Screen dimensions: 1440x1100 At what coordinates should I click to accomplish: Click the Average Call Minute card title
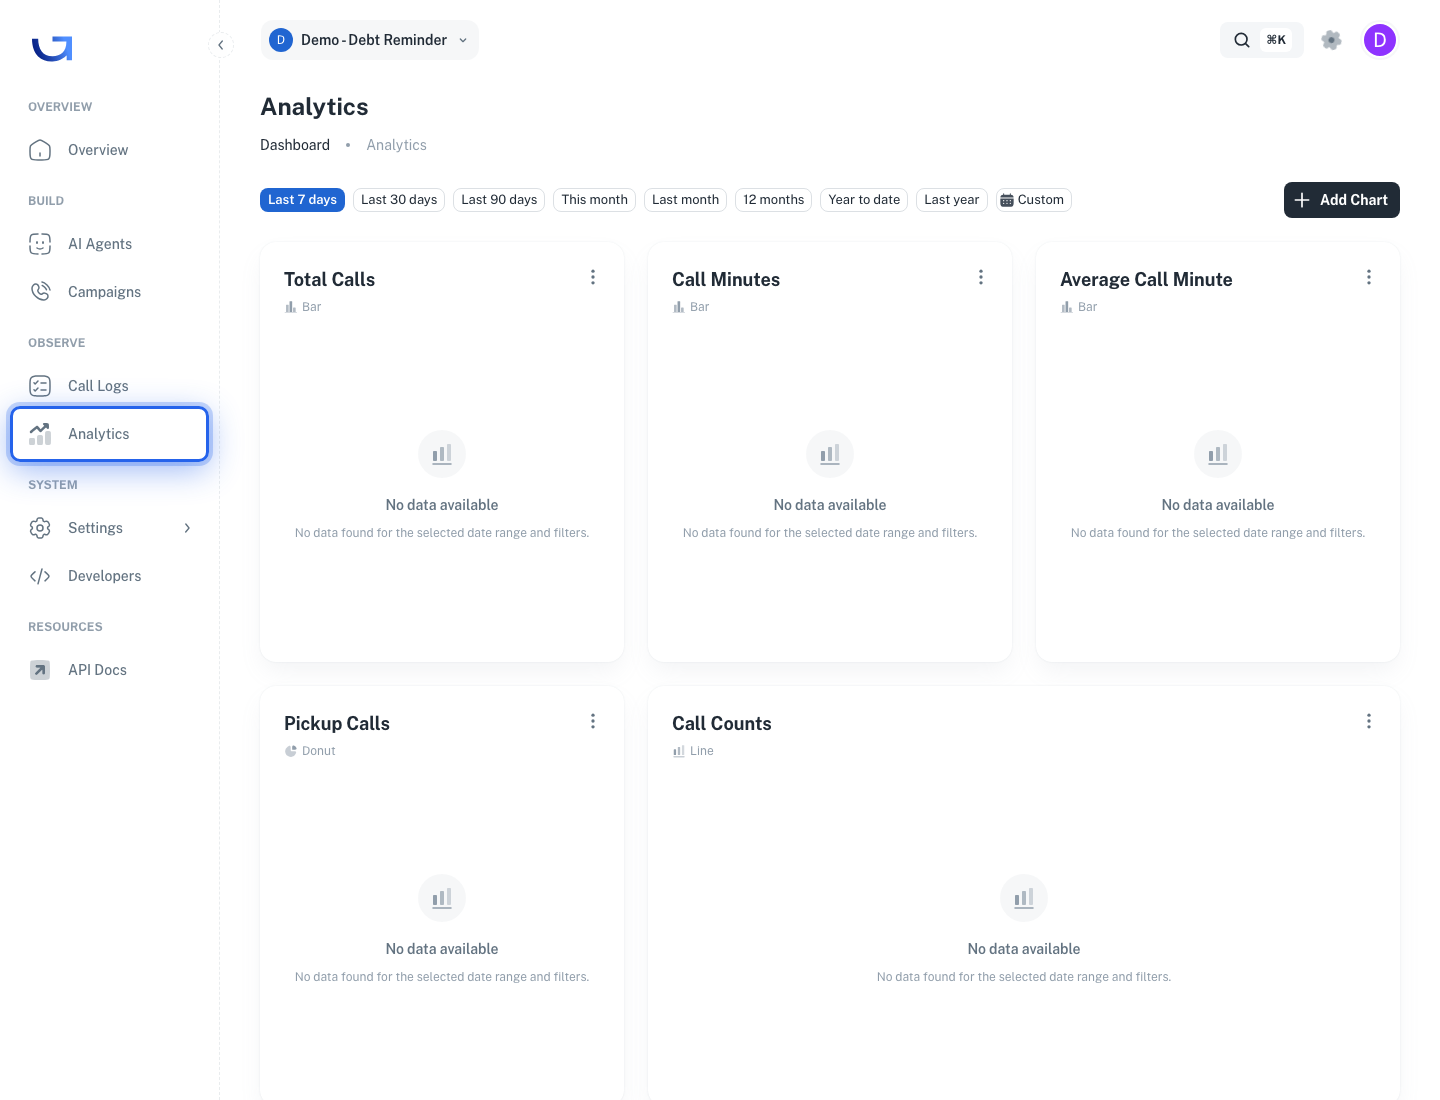(1146, 280)
